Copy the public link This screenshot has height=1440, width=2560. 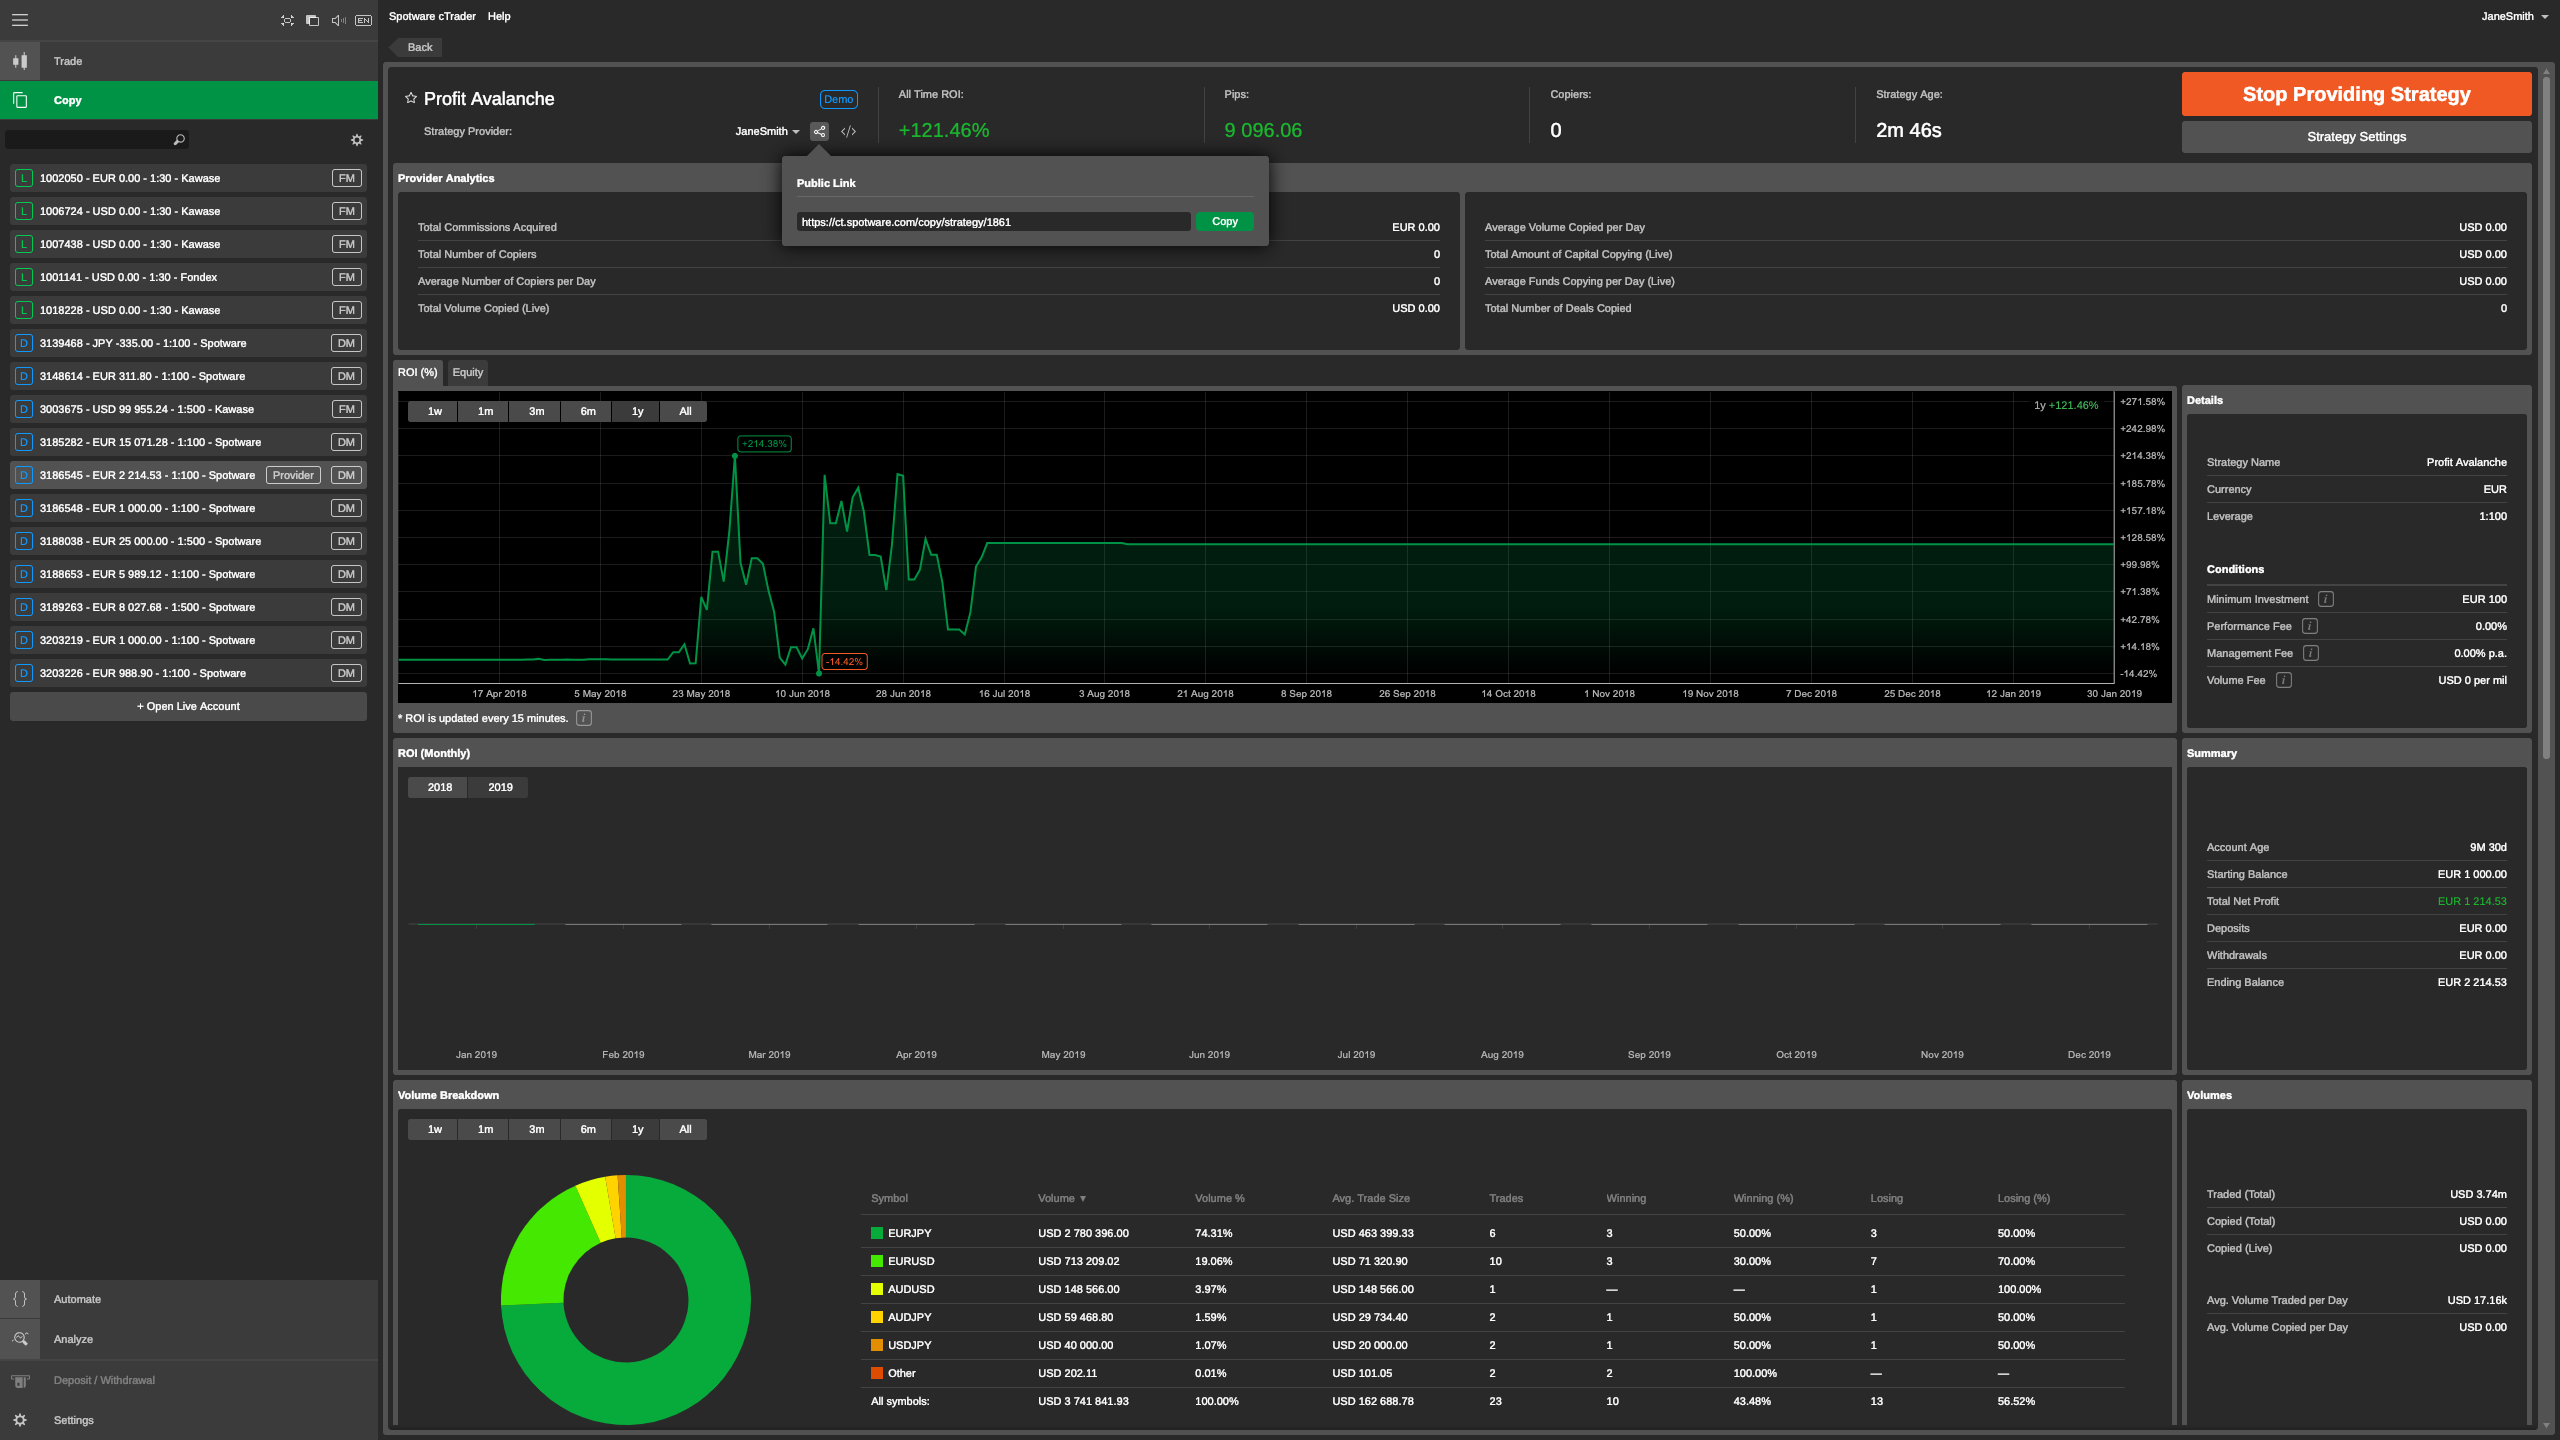pyautogui.click(x=1224, y=222)
